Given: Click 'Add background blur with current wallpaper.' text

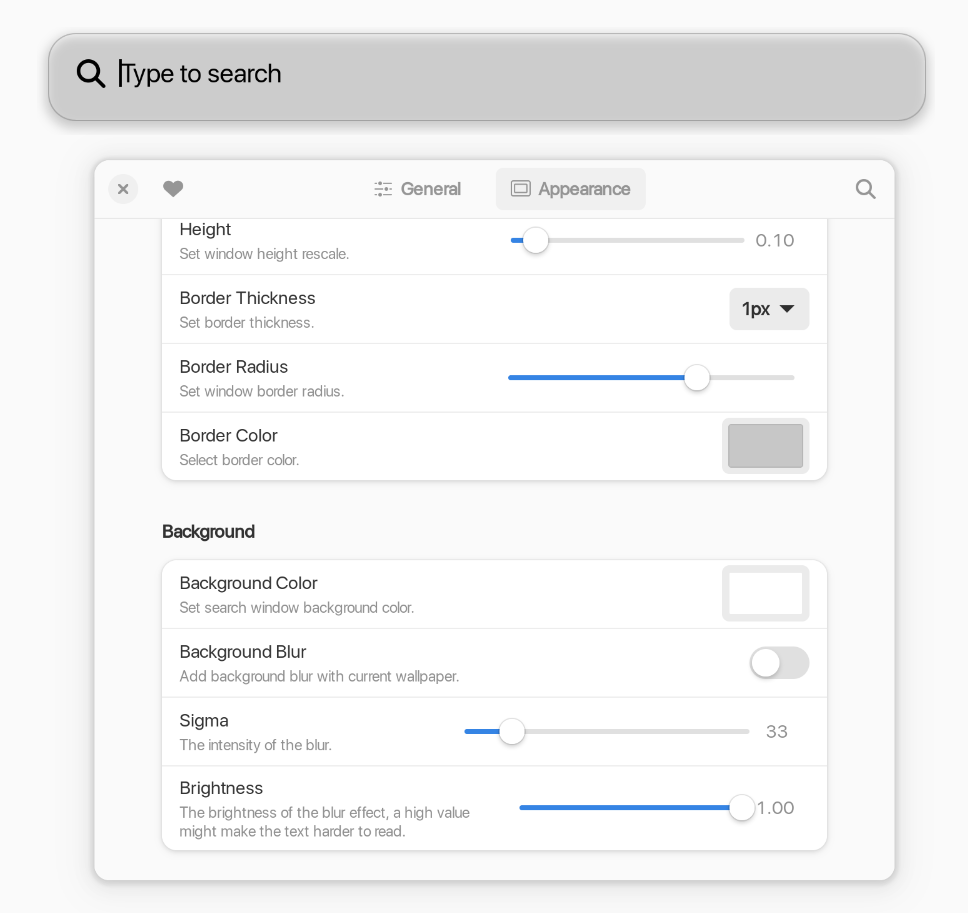Looking at the screenshot, I should pos(319,677).
